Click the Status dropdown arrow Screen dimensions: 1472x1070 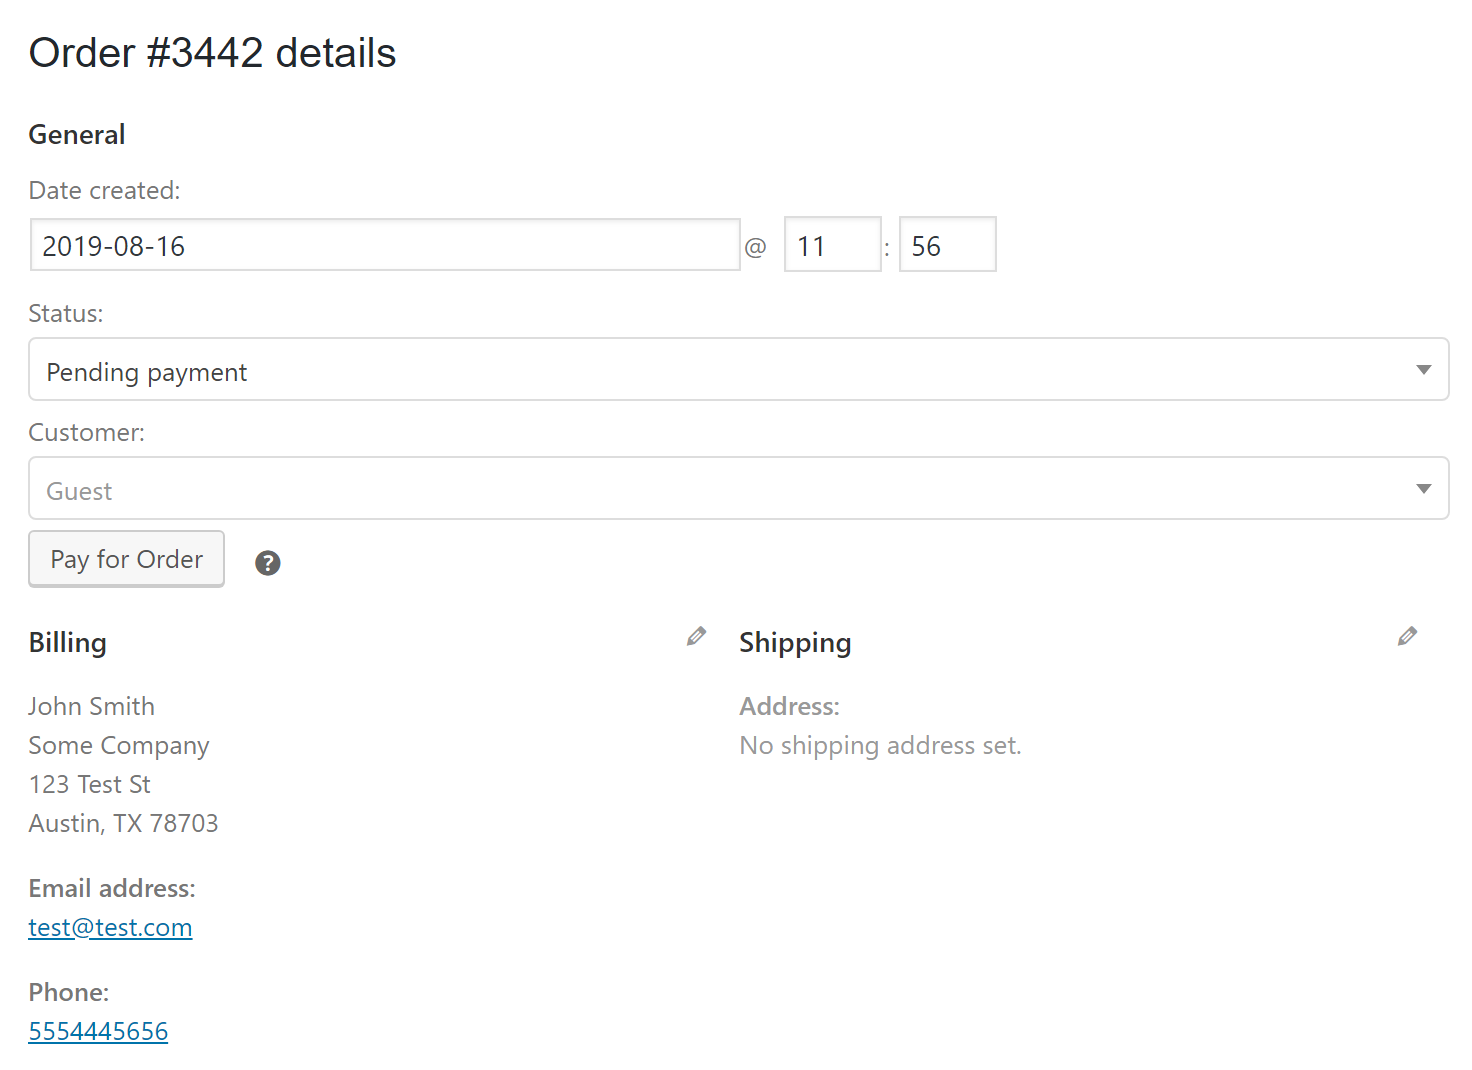pyautogui.click(x=1423, y=370)
